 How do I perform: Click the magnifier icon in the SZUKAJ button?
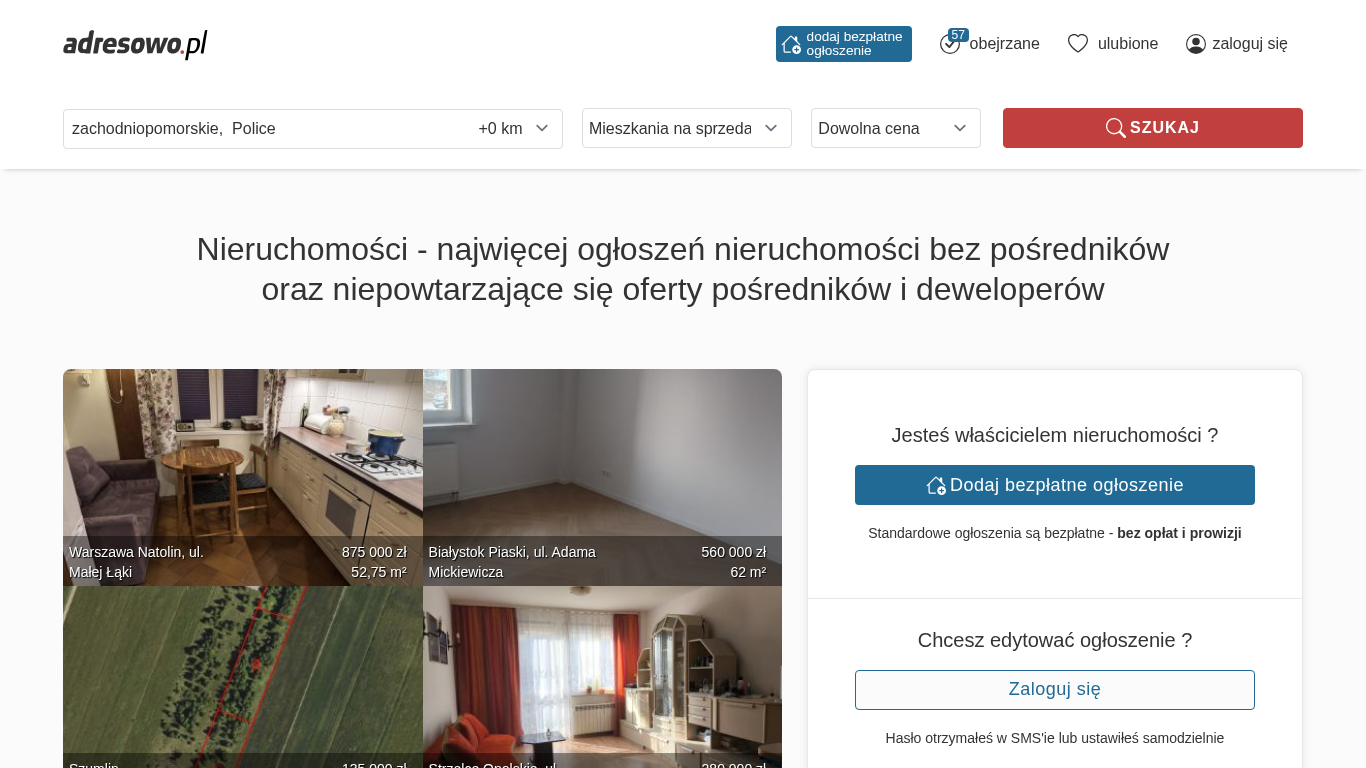pos(1116,128)
